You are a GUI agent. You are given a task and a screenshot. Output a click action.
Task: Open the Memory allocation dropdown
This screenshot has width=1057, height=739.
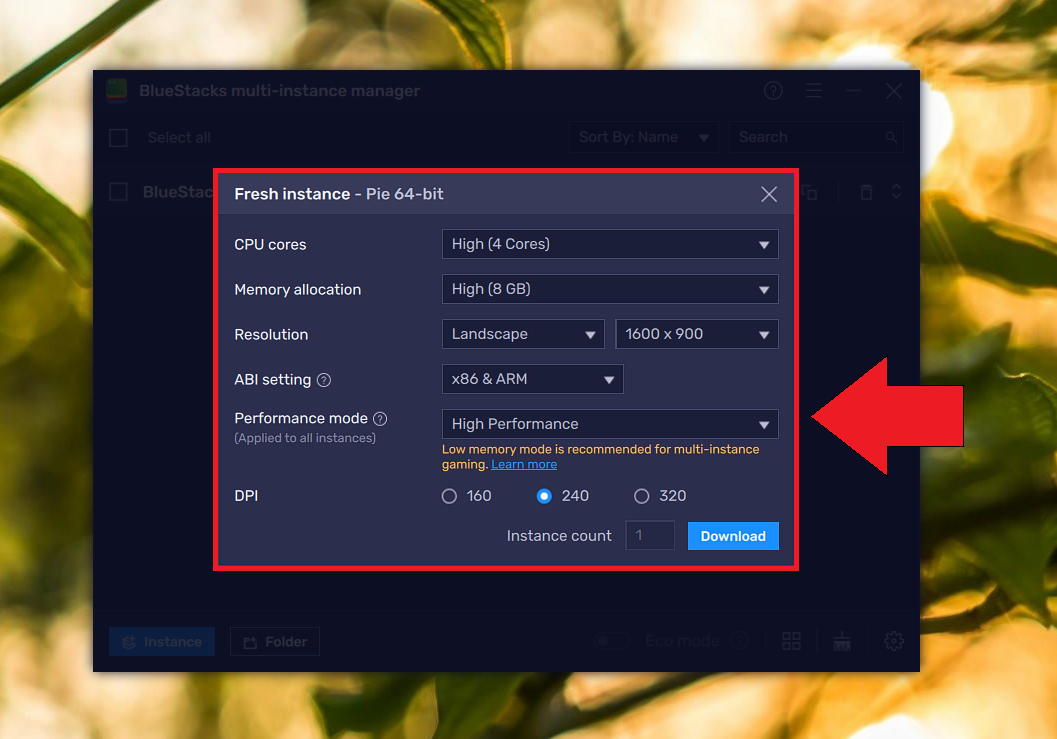click(610, 288)
